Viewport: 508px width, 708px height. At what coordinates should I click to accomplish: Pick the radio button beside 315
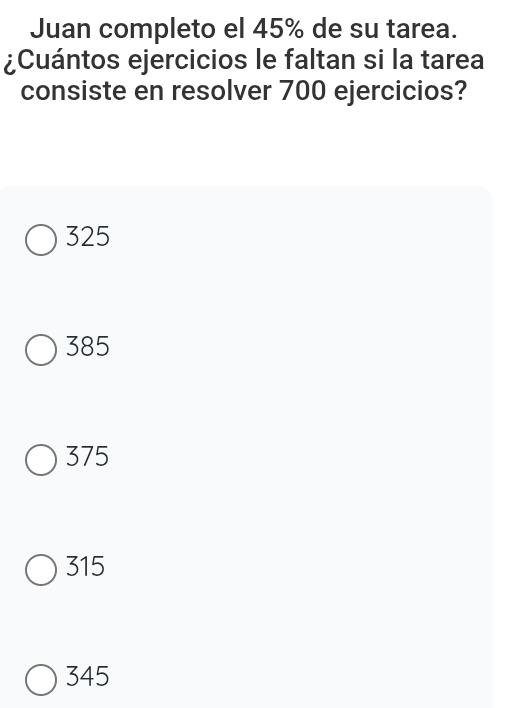click(x=41, y=570)
